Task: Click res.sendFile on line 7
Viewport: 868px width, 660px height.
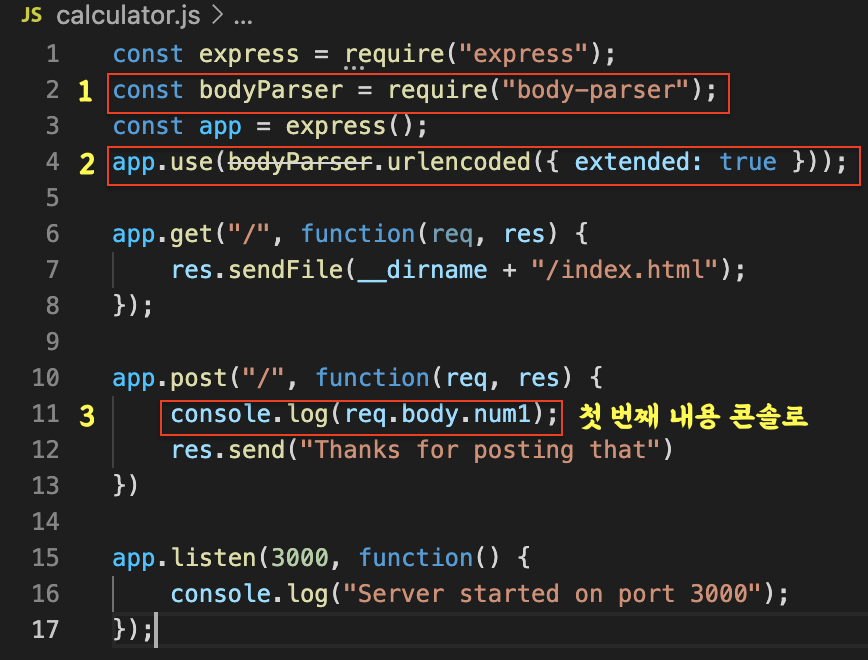Action: pyautogui.click(x=256, y=270)
